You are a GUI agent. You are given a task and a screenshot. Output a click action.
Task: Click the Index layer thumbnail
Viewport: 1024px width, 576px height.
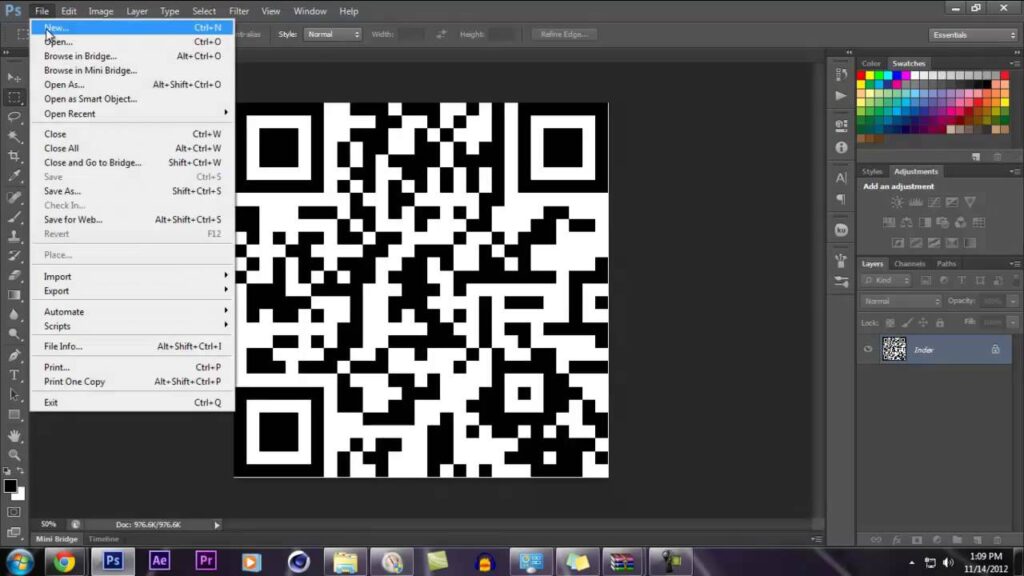pyautogui.click(x=894, y=349)
